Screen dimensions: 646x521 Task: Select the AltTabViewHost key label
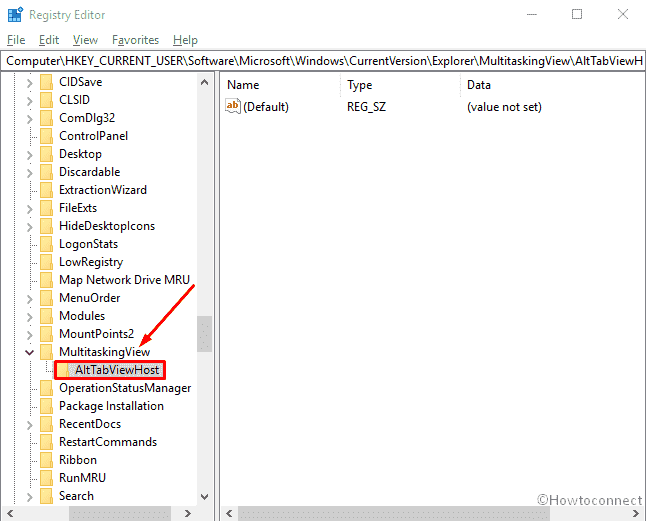tap(117, 370)
